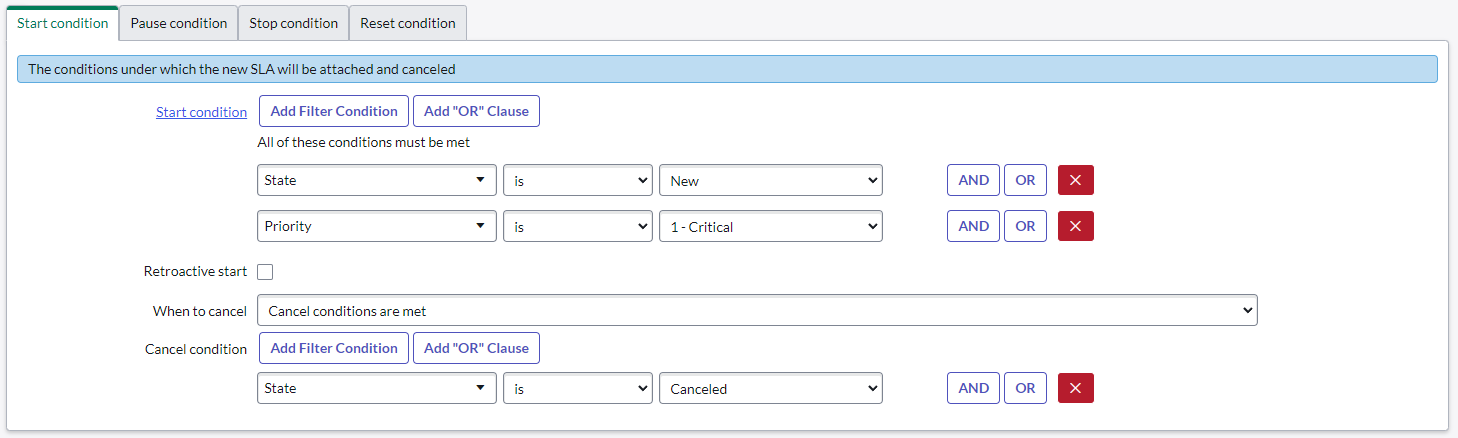
Task: Open the 1 - Critical value dropdown
Action: pyautogui.click(x=770, y=226)
